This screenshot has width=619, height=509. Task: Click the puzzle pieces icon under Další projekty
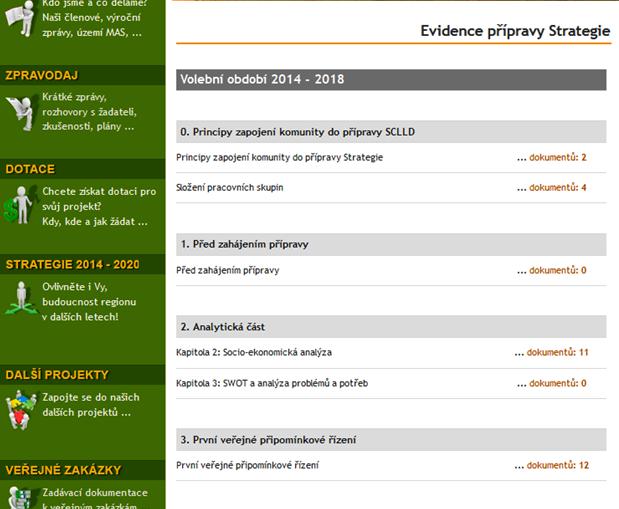tap(20, 409)
